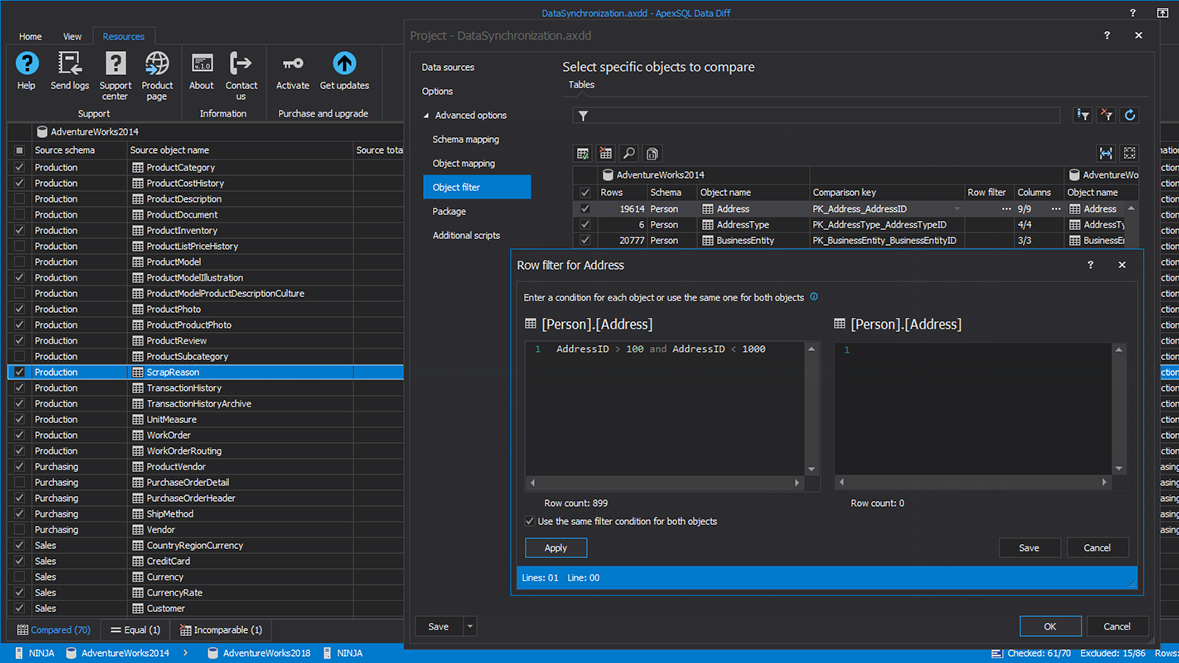Screen dimensions: 1179x663
Task: Click Cancel in the Project dialog
Action: point(1117,626)
